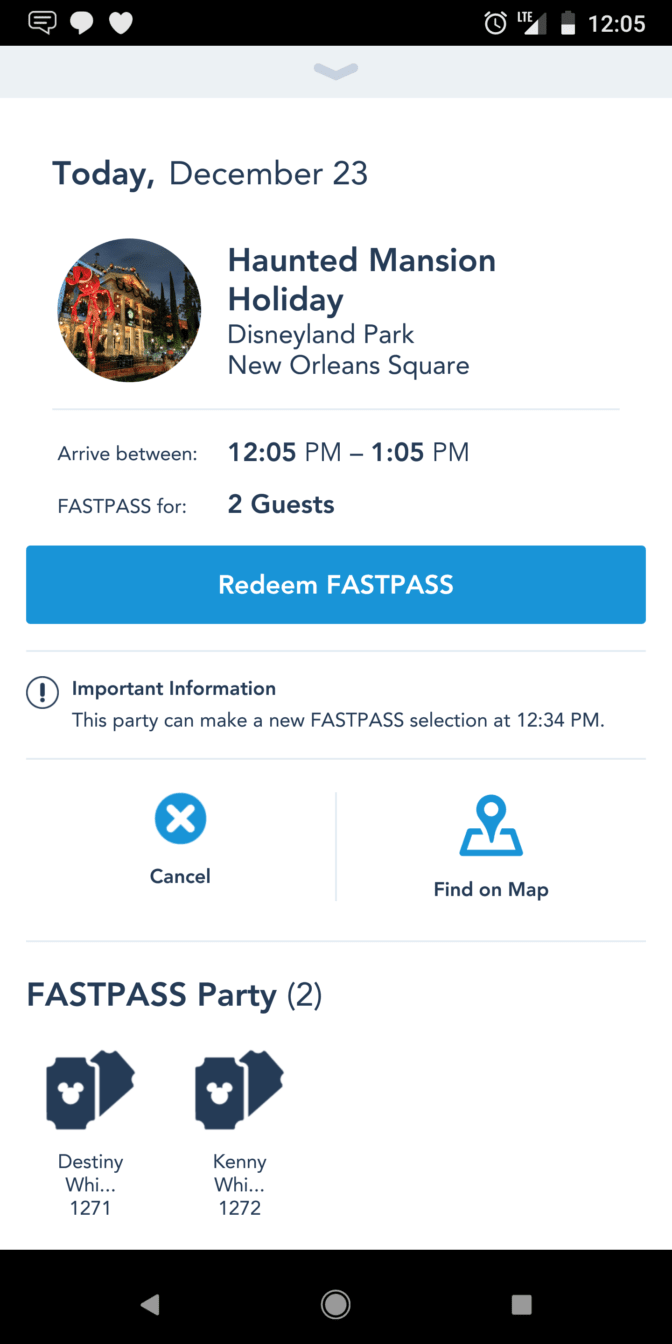Tap the Destiny Whi... 1271 guest name
672x1344 pixels.
point(90,1185)
